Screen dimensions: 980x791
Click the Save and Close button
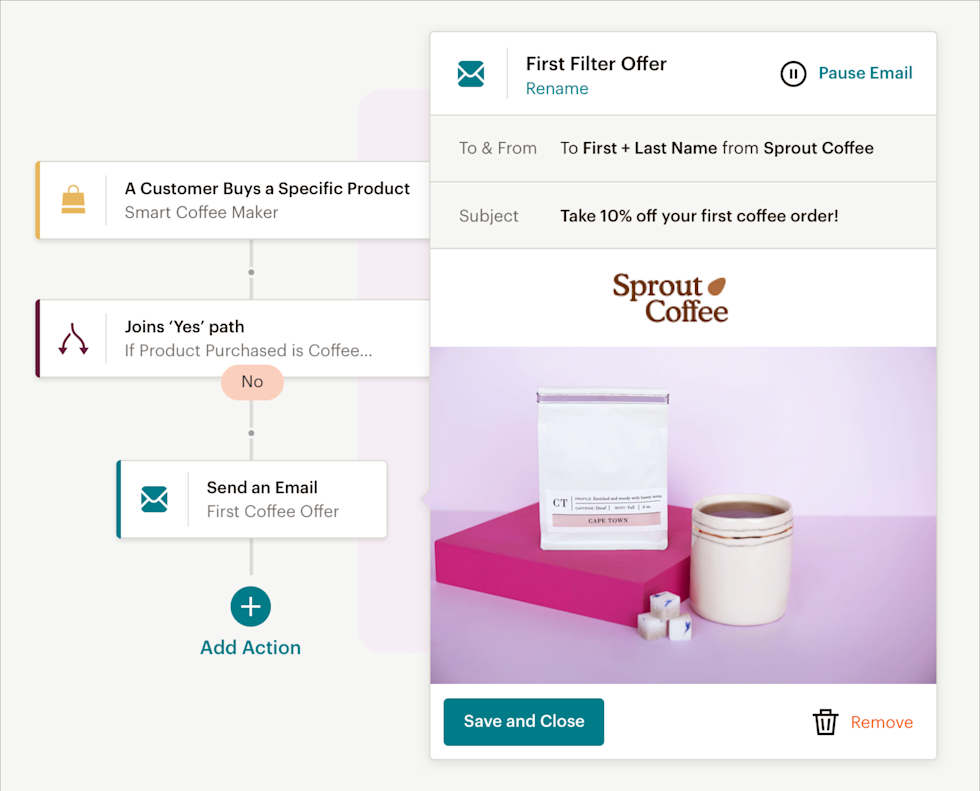pyautogui.click(x=523, y=721)
